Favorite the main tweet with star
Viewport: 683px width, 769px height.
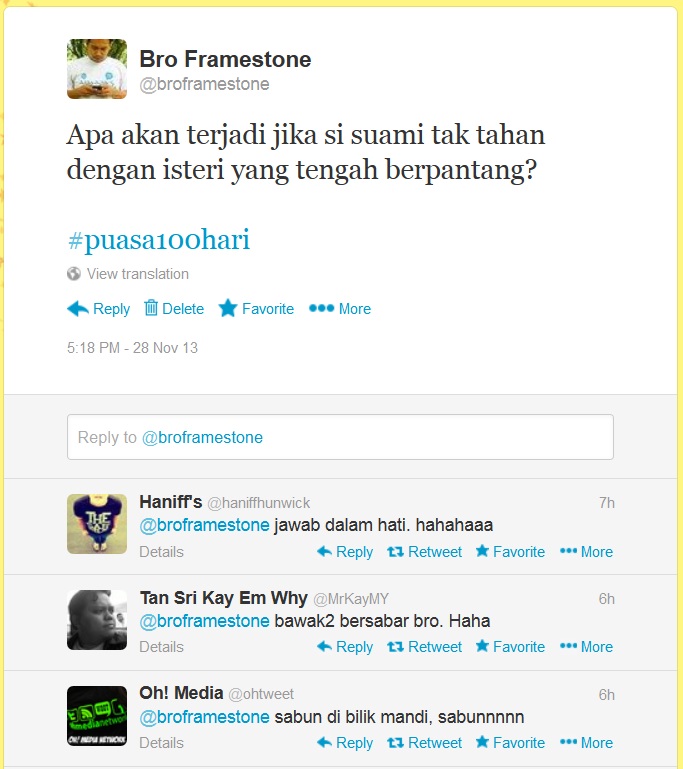[x=256, y=308]
